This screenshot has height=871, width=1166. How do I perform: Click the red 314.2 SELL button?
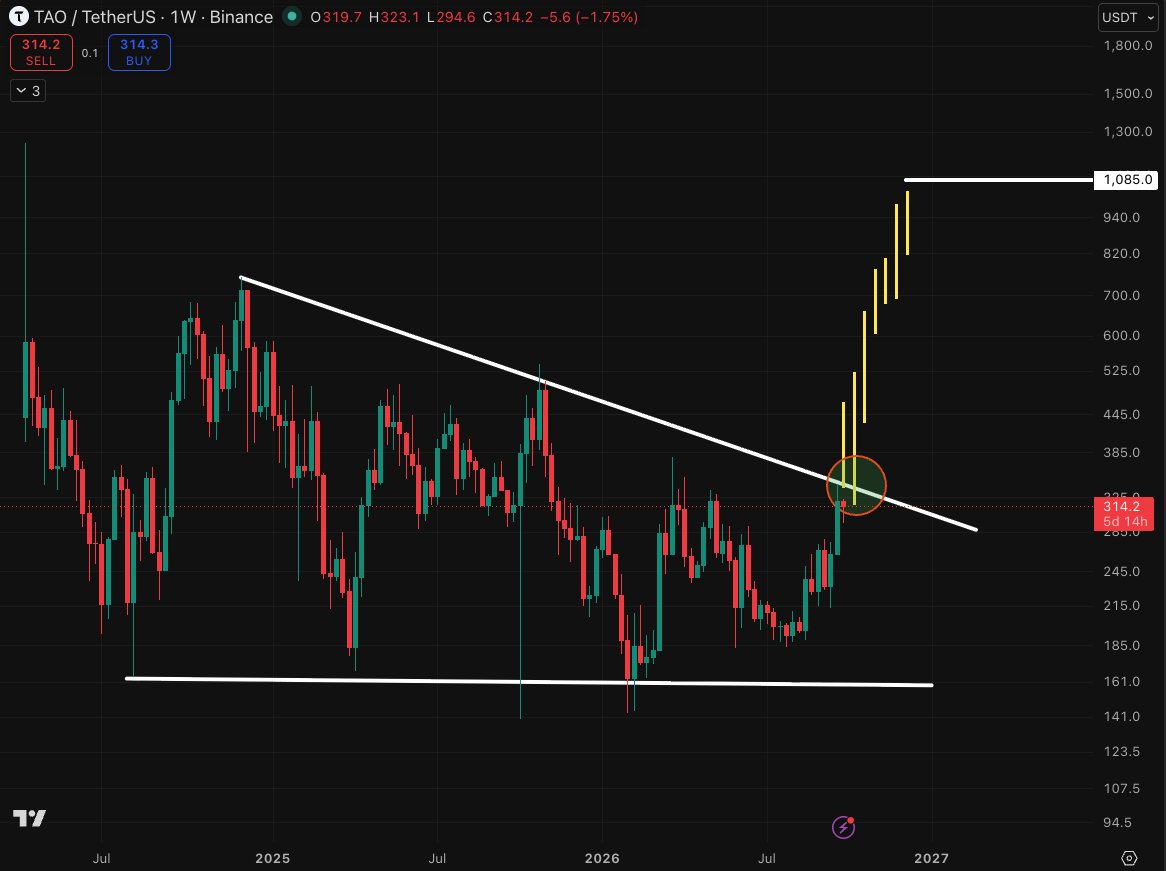pyautogui.click(x=41, y=52)
